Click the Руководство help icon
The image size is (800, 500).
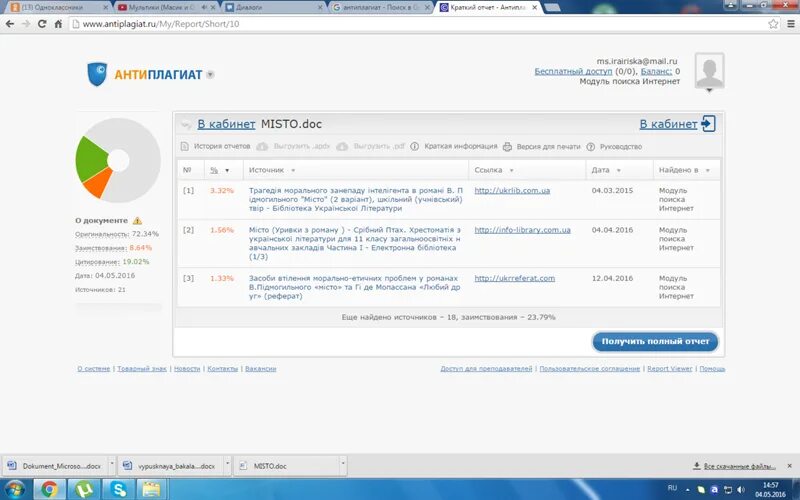pos(590,146)
